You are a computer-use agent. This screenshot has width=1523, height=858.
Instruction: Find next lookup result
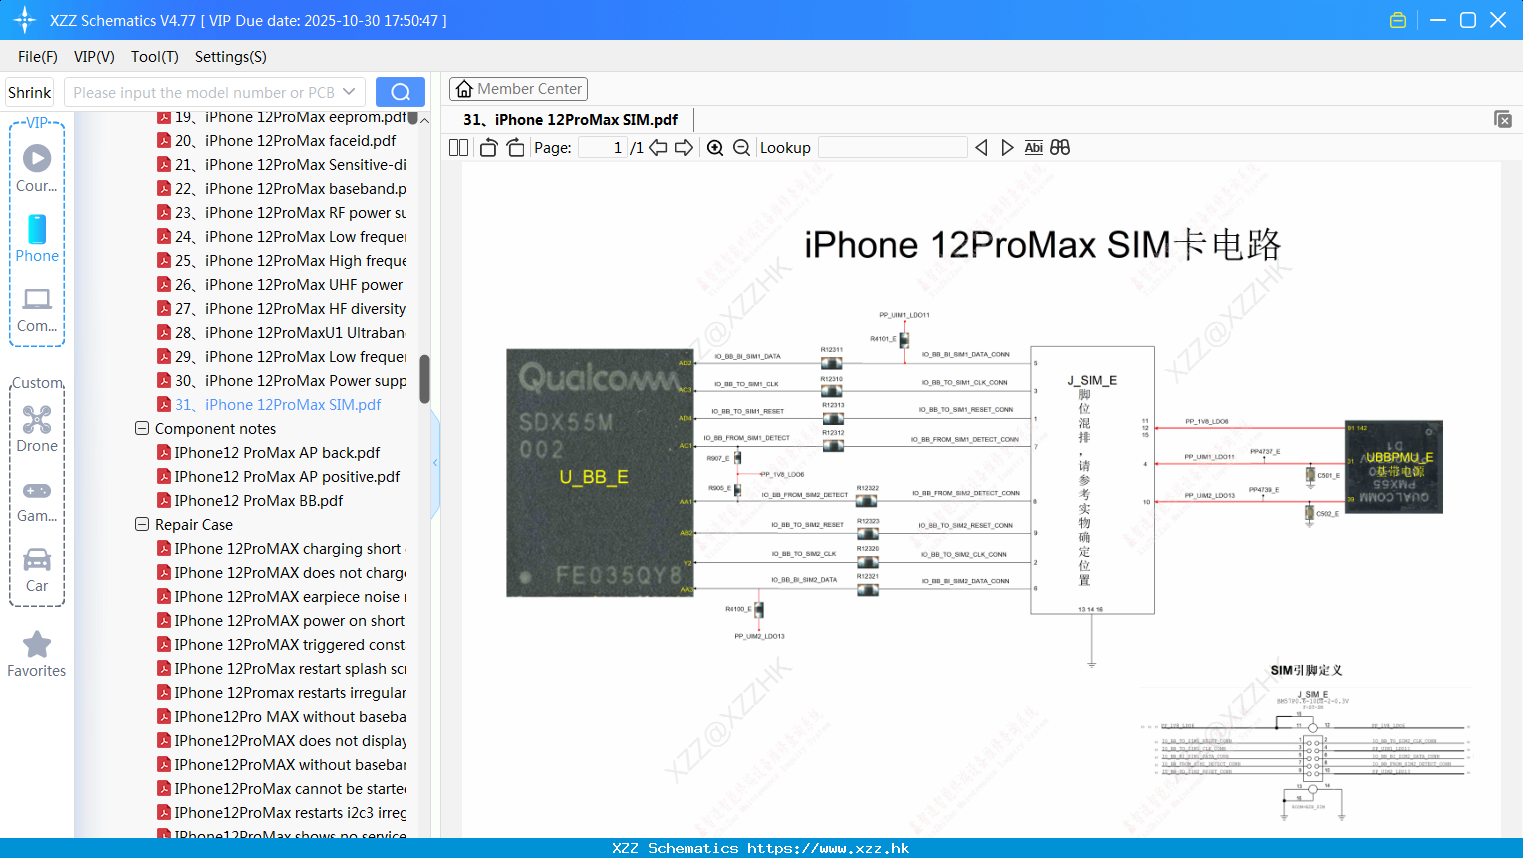[x=1007, y=148]
